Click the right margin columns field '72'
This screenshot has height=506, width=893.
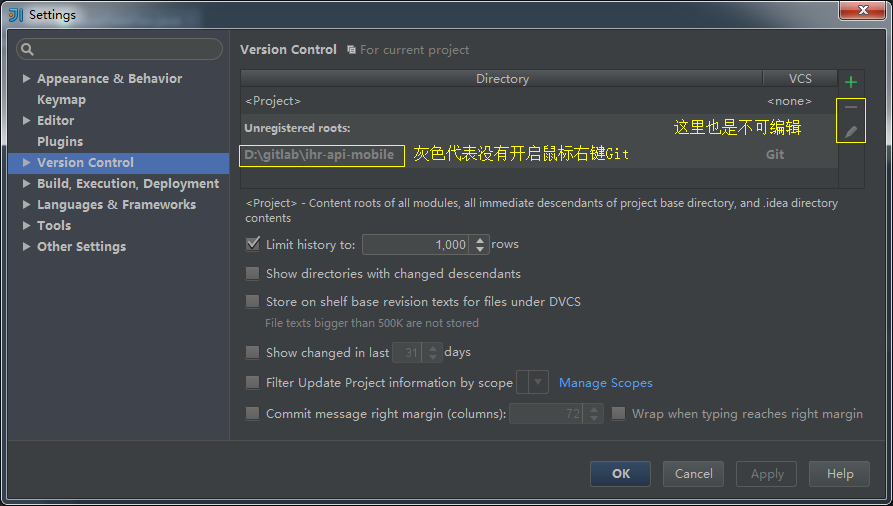click(x=547, y=414)
